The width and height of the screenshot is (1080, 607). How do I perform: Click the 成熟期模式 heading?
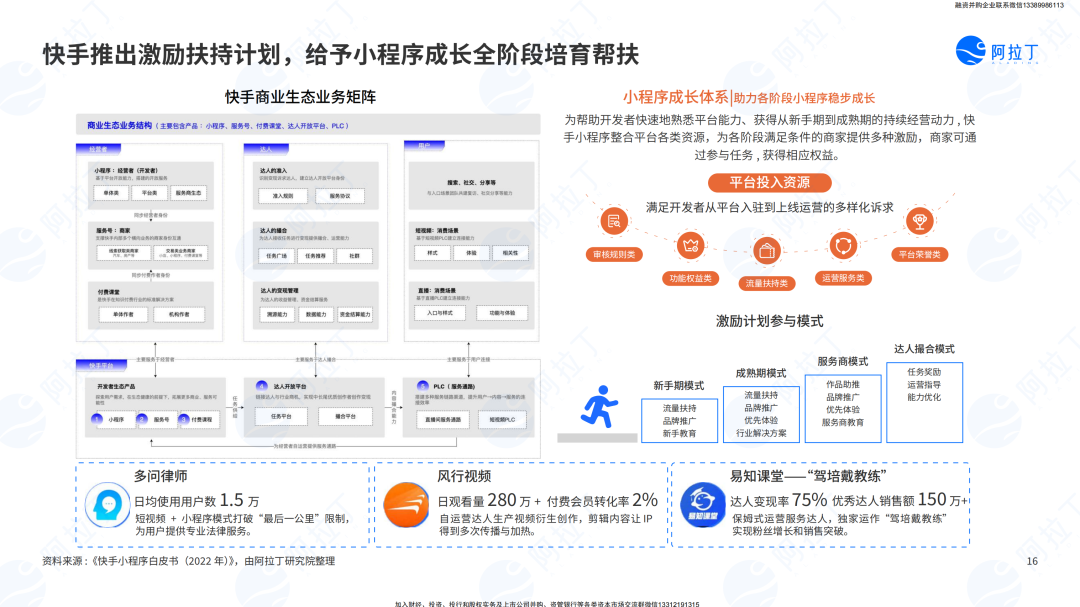pos(760,373)
